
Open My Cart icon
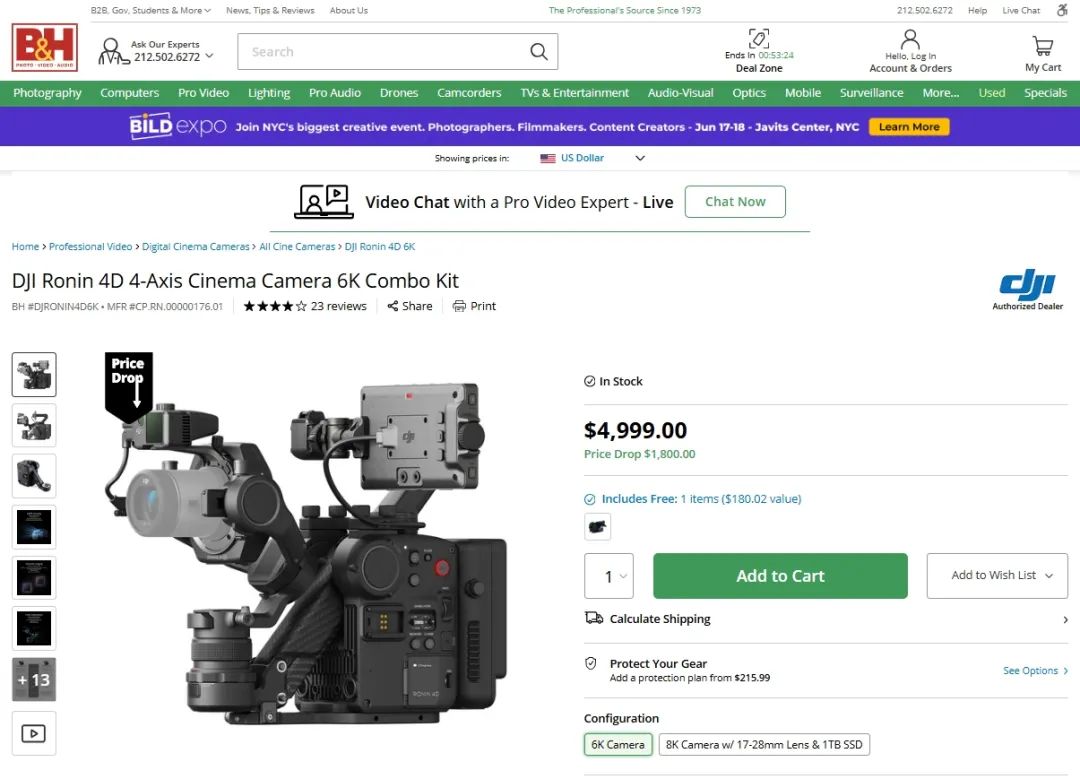pyautogui.click(x=1043, y=46)
